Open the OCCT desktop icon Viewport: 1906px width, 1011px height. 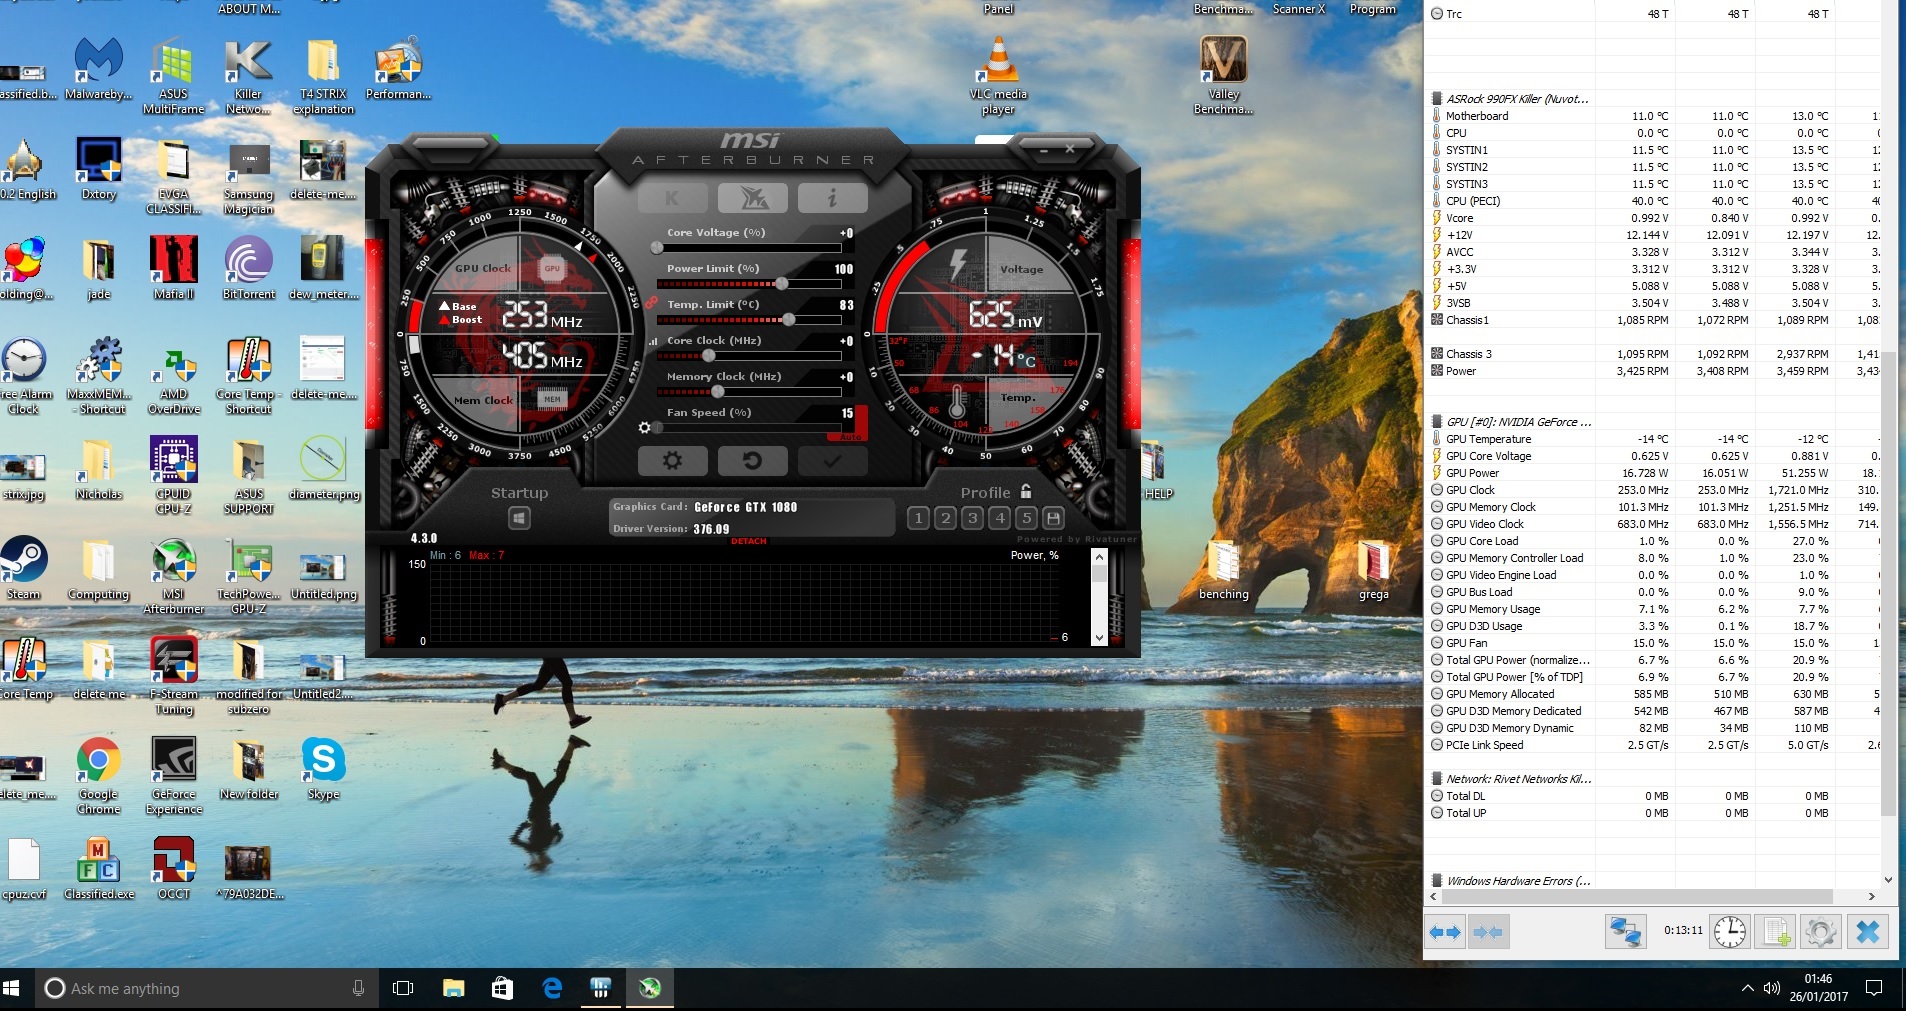[174, 869]
